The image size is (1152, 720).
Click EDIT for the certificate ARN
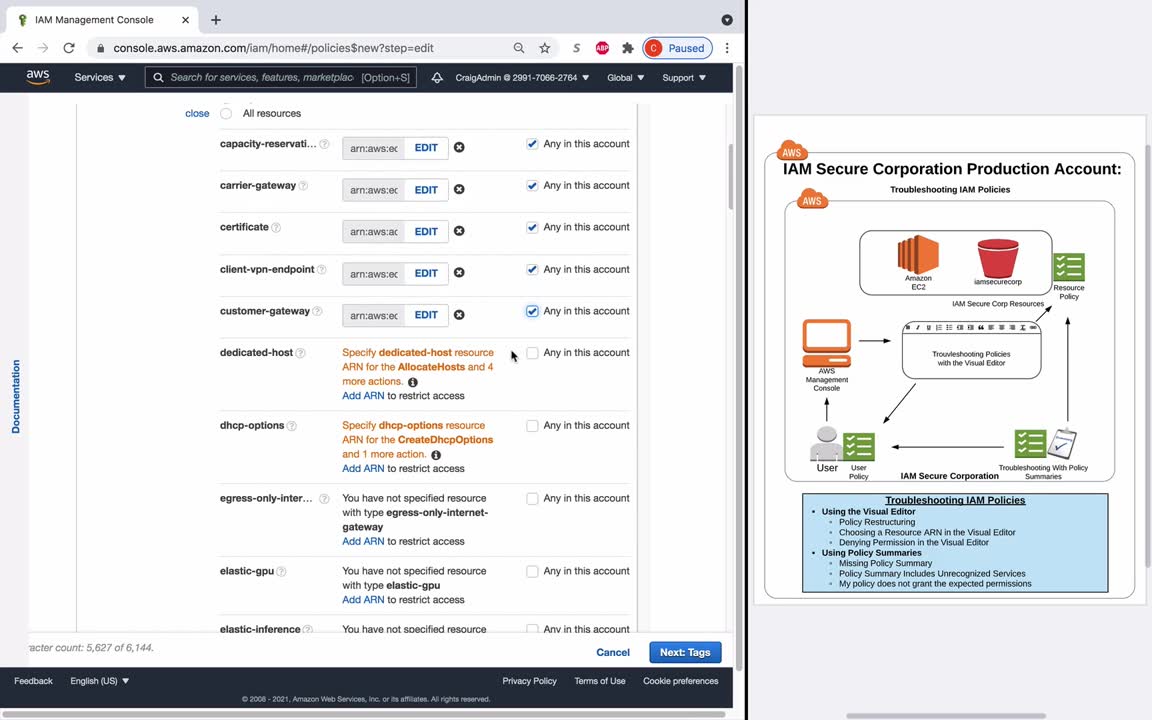pos(426,231)
